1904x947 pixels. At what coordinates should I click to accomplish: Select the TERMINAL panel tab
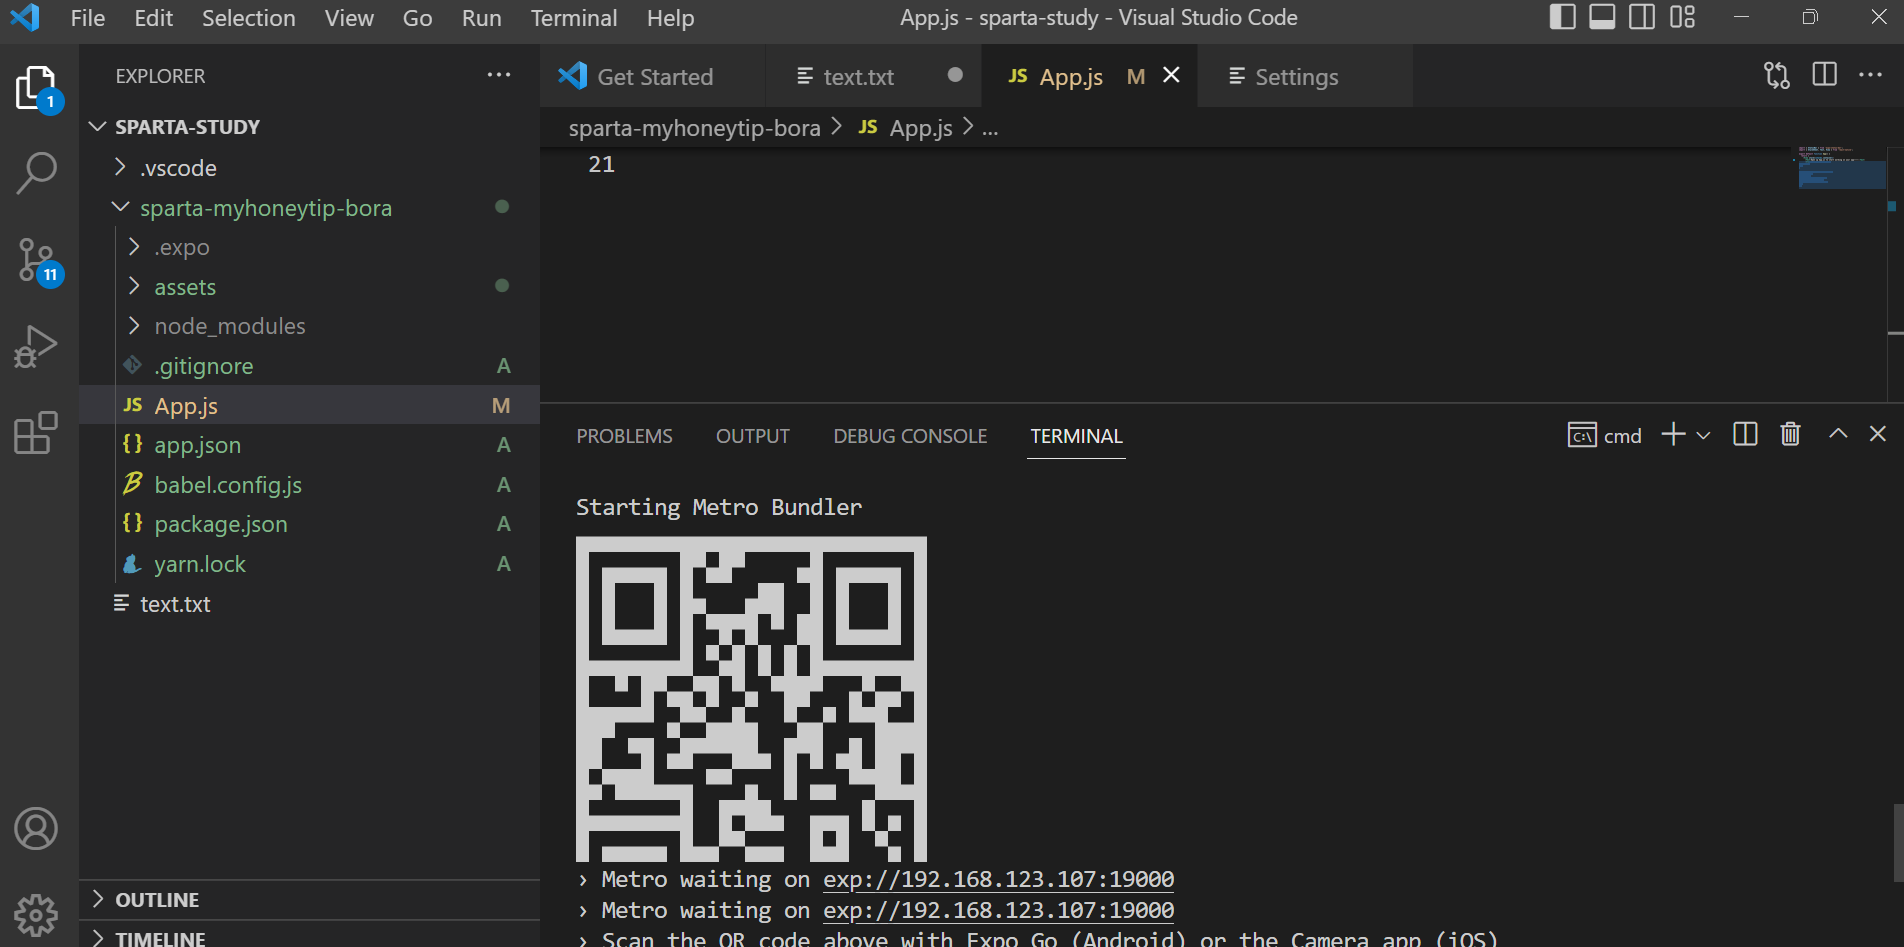coord(1076,436)
